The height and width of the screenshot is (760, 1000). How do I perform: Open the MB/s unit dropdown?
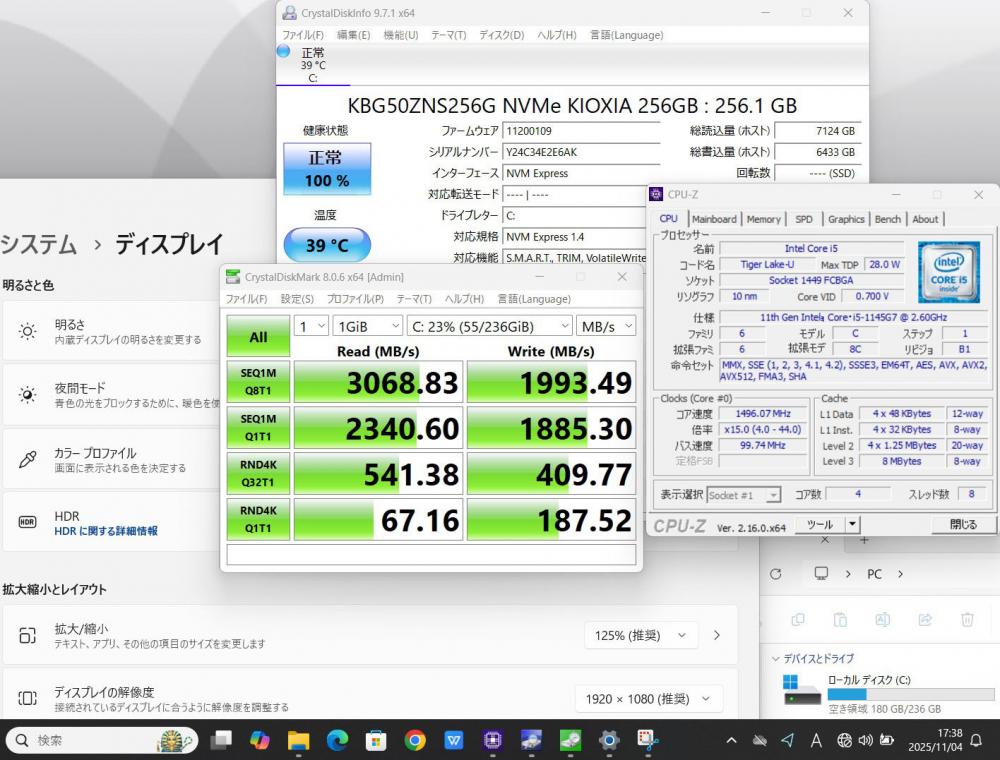click(606, 326)
